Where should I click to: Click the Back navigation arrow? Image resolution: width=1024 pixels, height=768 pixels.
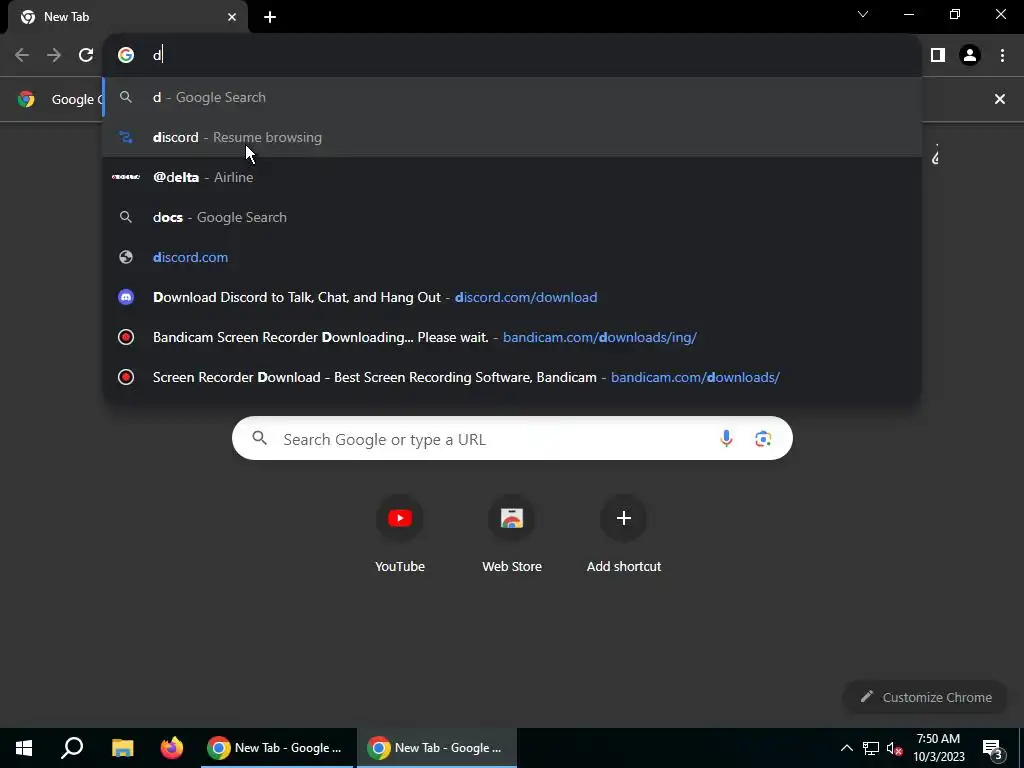click(x=22, y=55)
